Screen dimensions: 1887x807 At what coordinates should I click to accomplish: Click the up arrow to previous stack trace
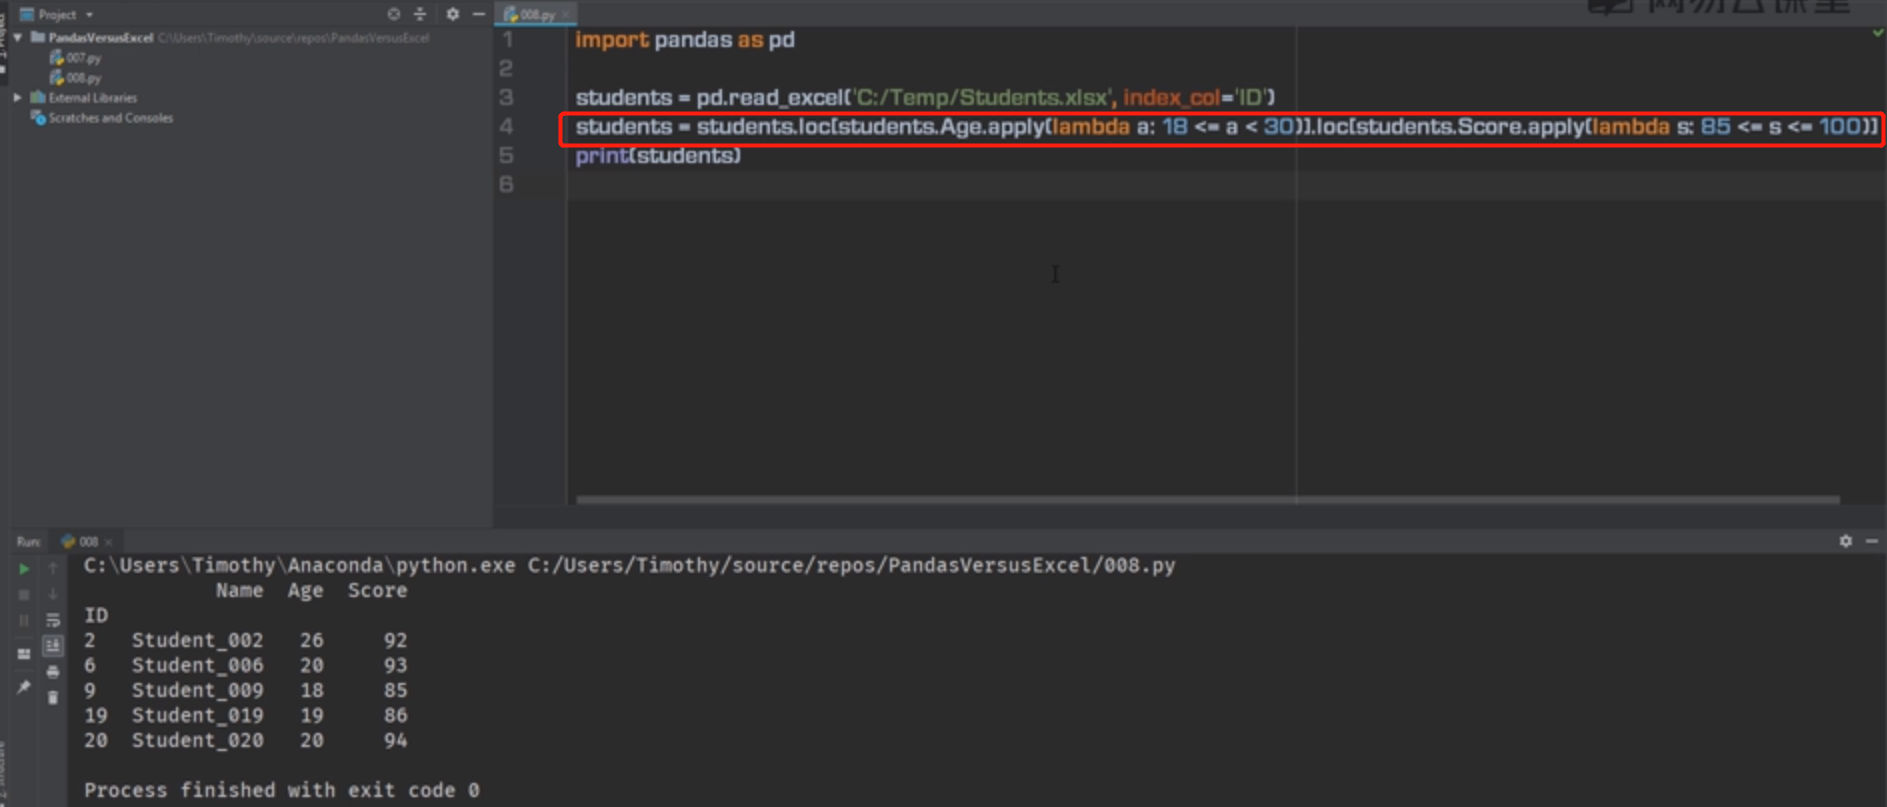click(x=53, y=569)
